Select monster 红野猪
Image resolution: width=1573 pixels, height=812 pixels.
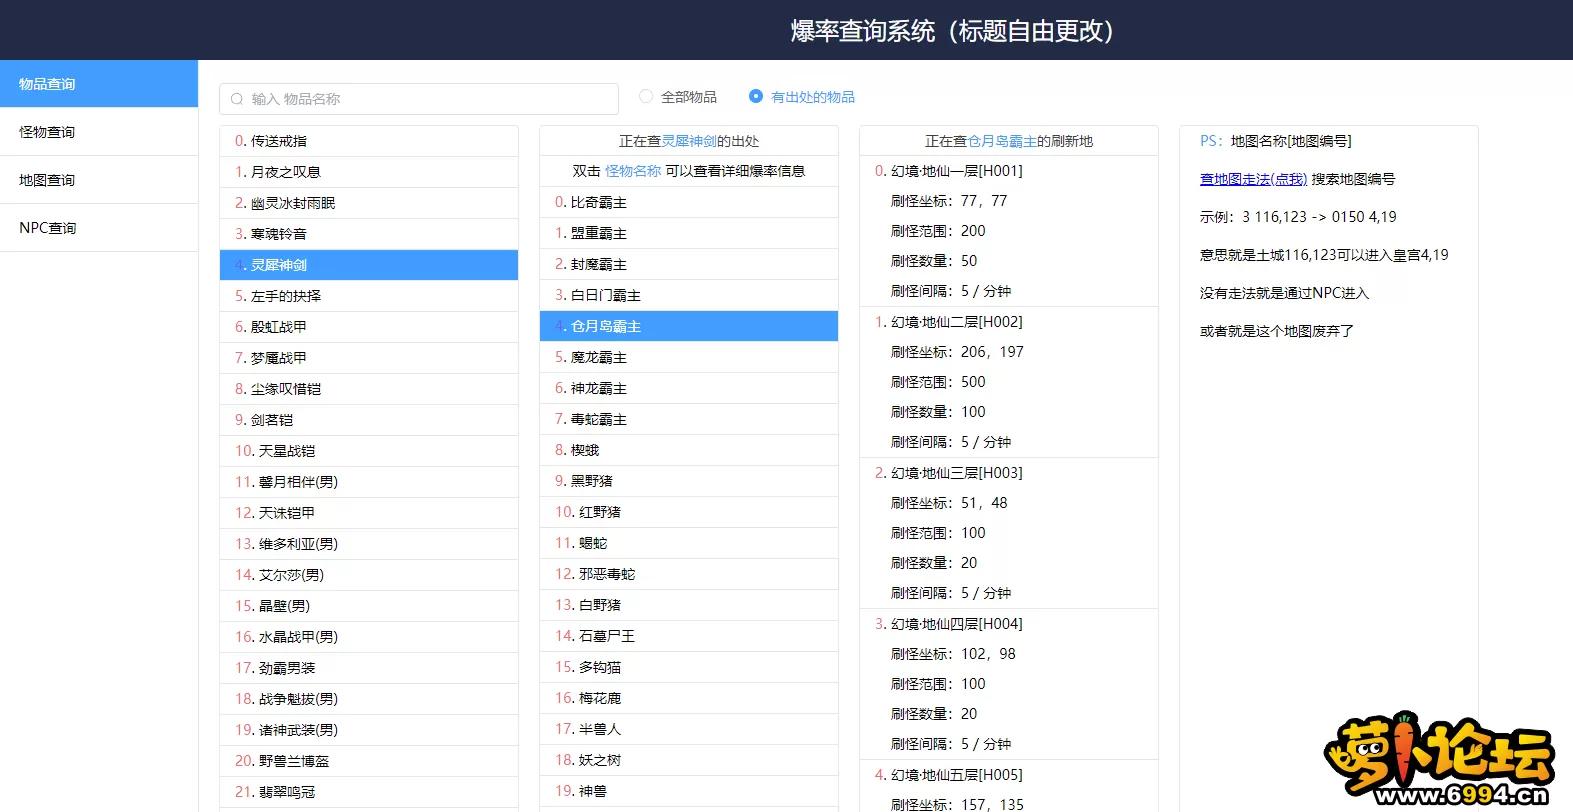click(x=689, y=512)
